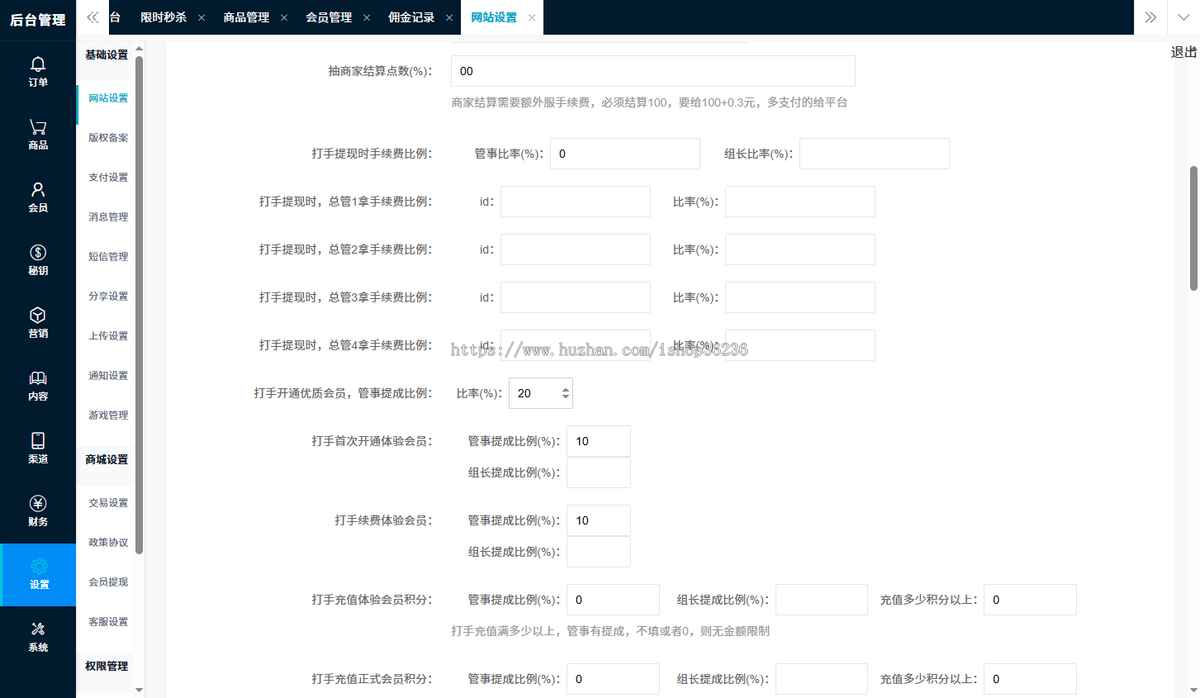Click the 后台管理 header title
This screenshot has width=1200, height=698.
point(38,20)
